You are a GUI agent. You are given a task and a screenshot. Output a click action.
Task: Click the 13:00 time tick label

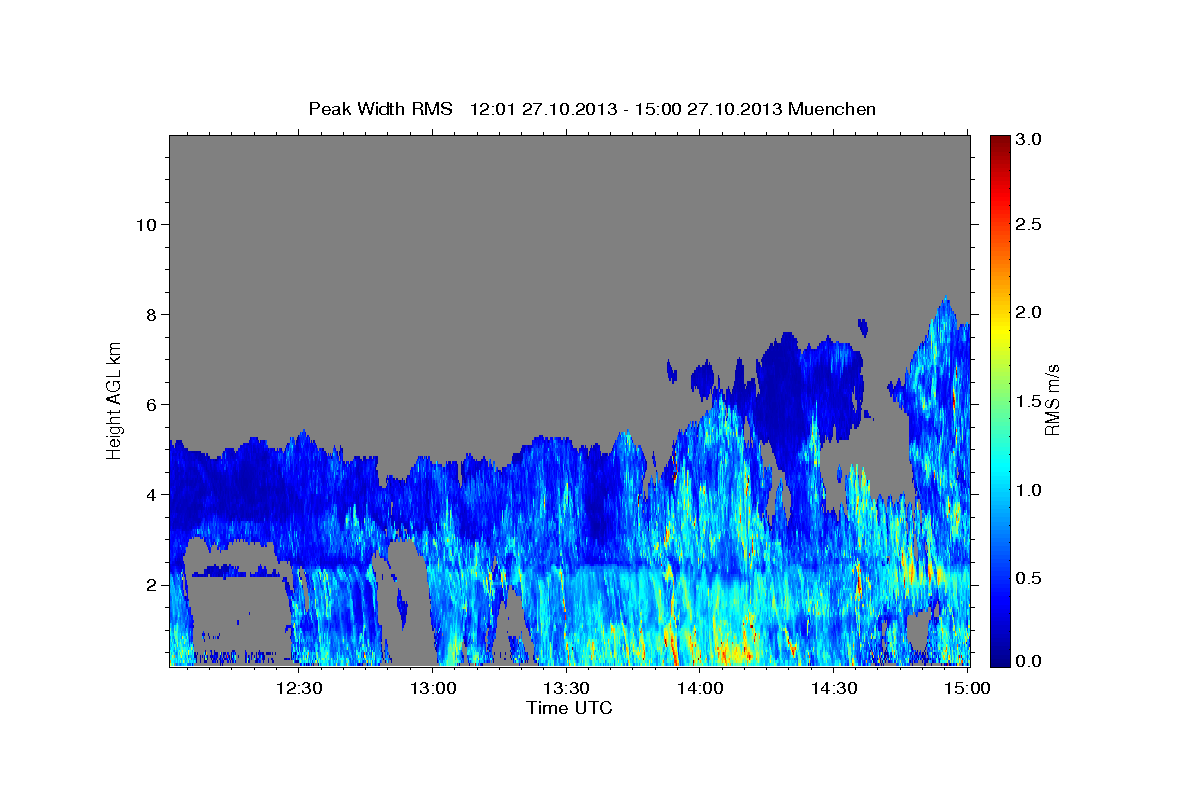434,689
